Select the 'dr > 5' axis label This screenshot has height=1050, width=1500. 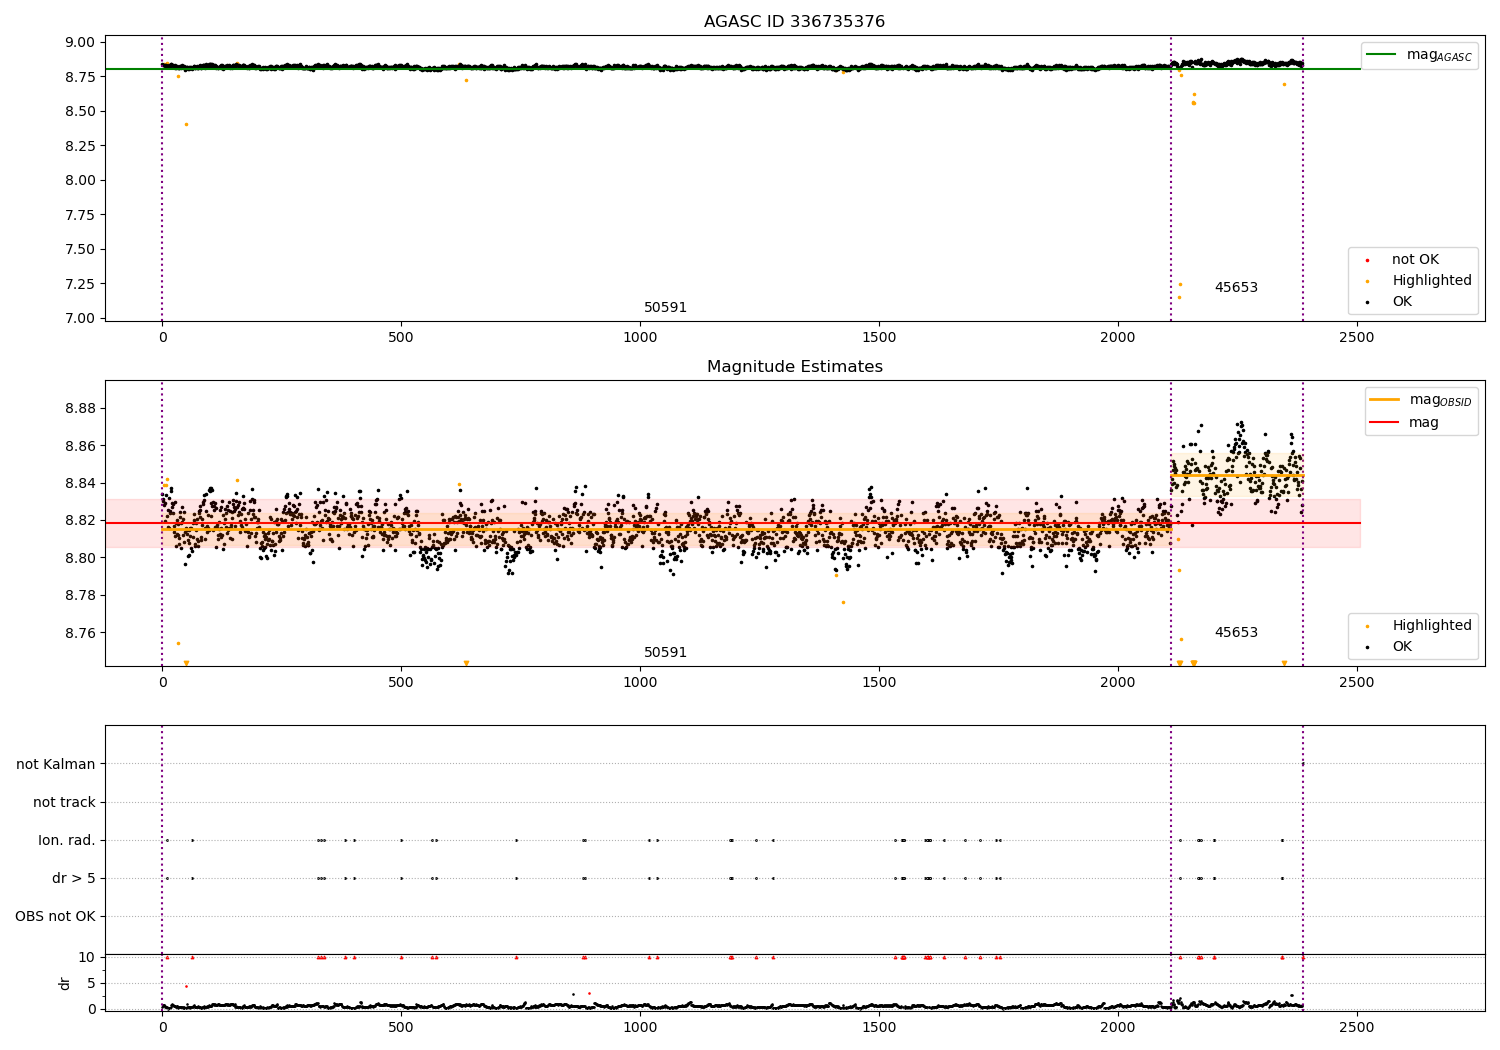(74, 878)
